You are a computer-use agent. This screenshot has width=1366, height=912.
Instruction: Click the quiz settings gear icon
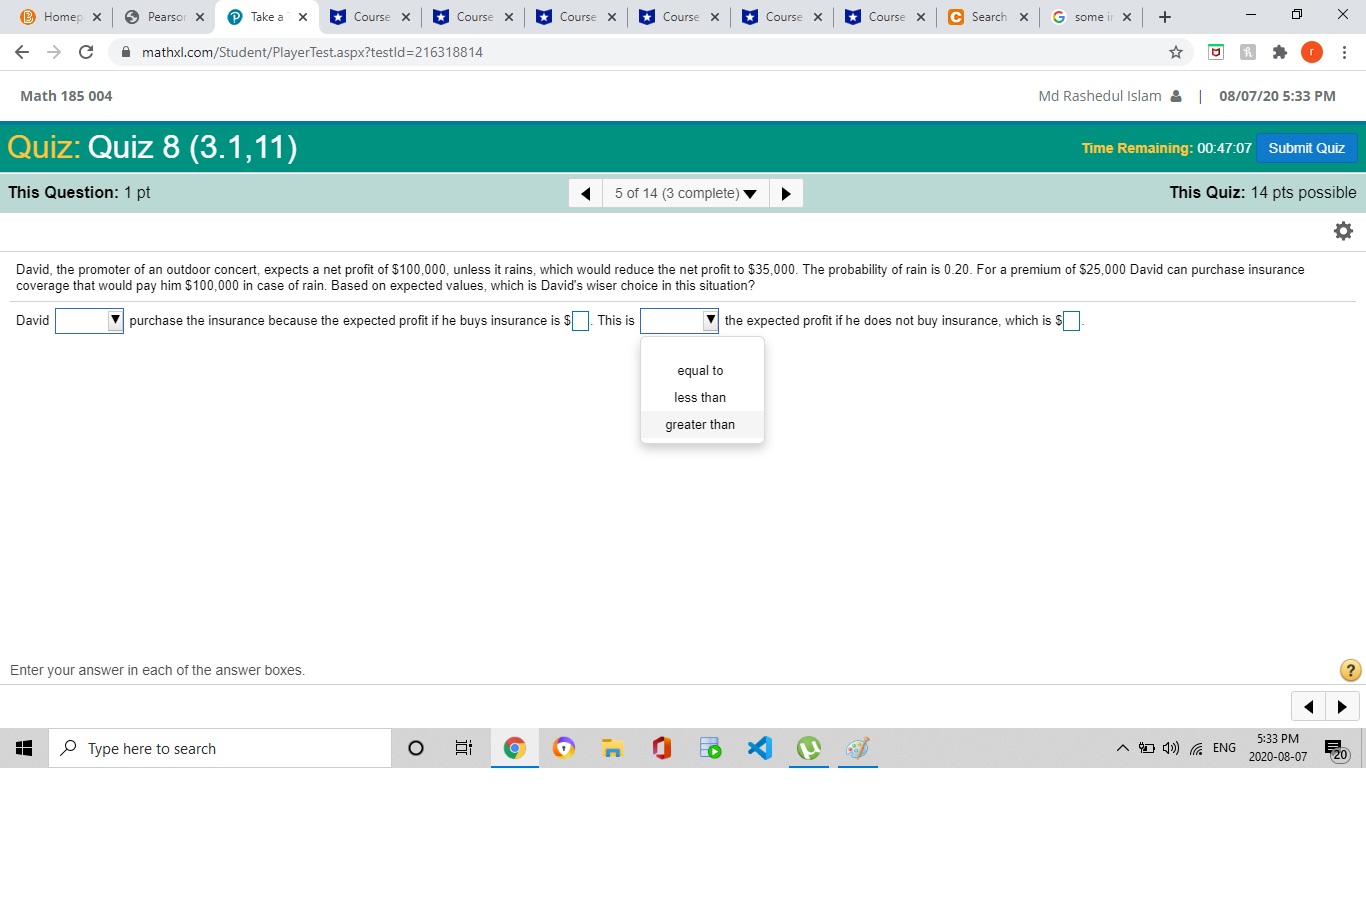point(1343,230)
